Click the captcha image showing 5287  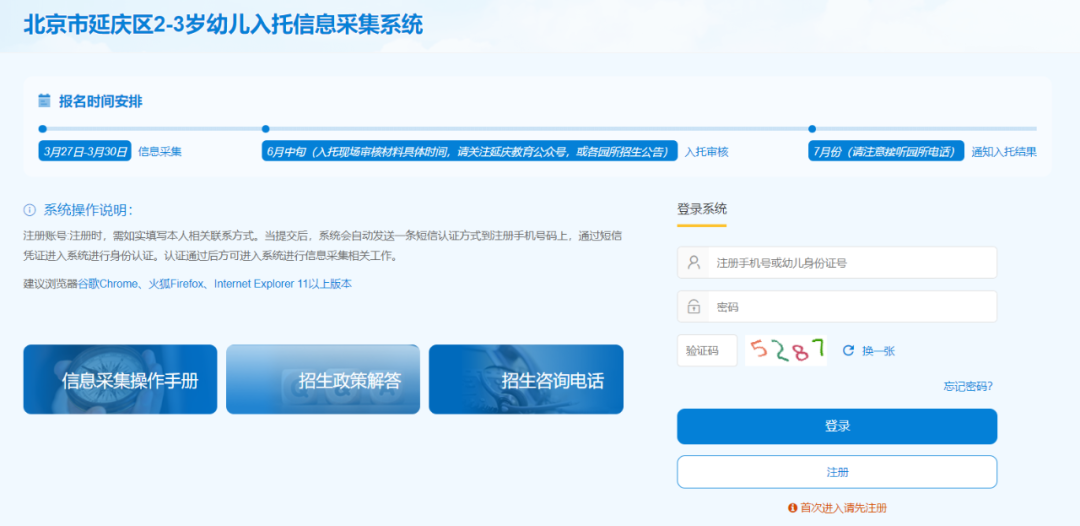[x=786, y=350]
